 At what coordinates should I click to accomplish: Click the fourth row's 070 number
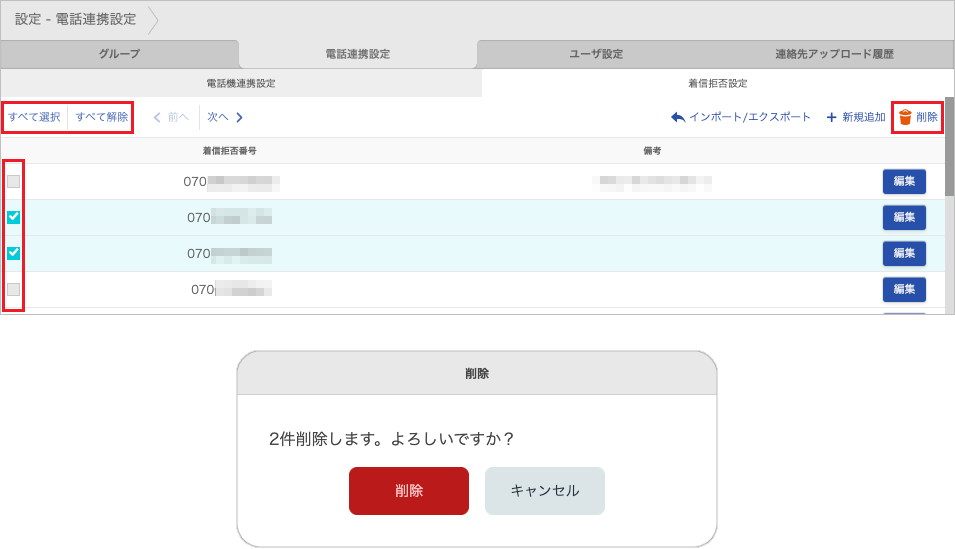click(231, 289)
